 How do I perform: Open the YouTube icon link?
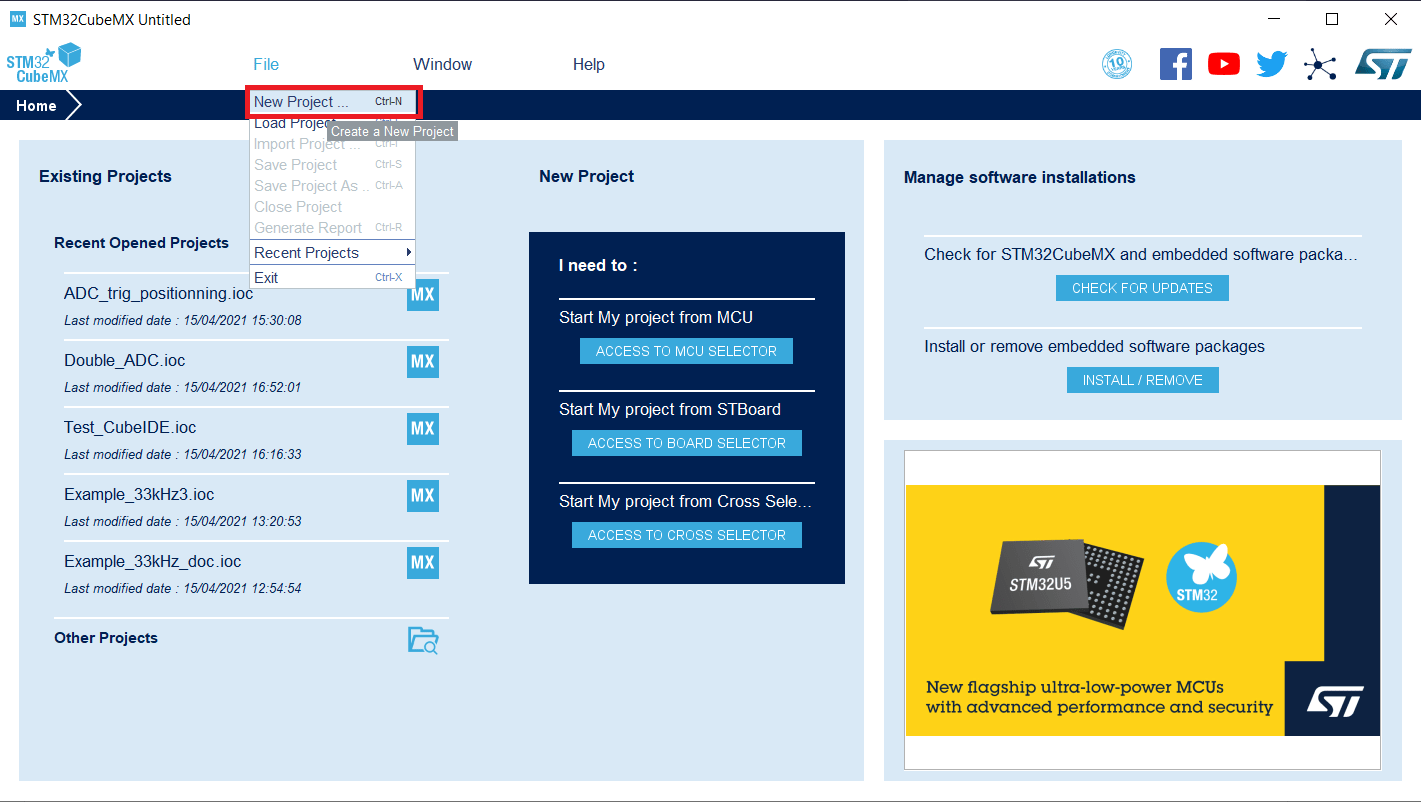tap(1224, 64)
